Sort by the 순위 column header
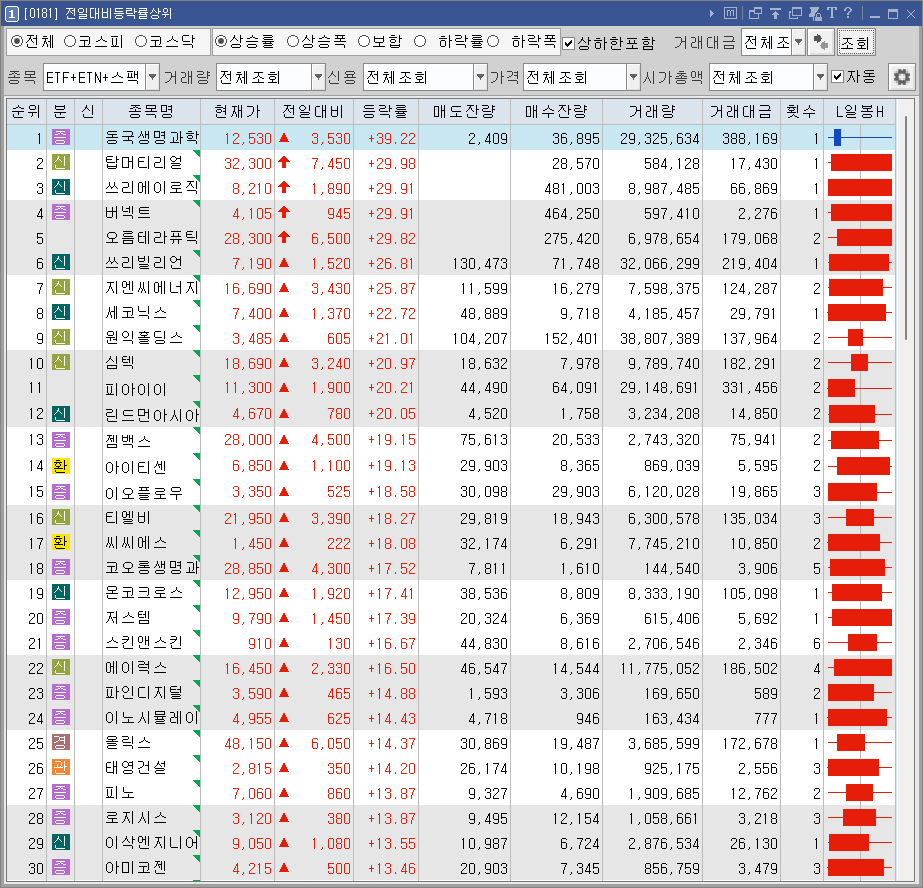This screenshot has width=923, height=888. click(x=26, y=111)
